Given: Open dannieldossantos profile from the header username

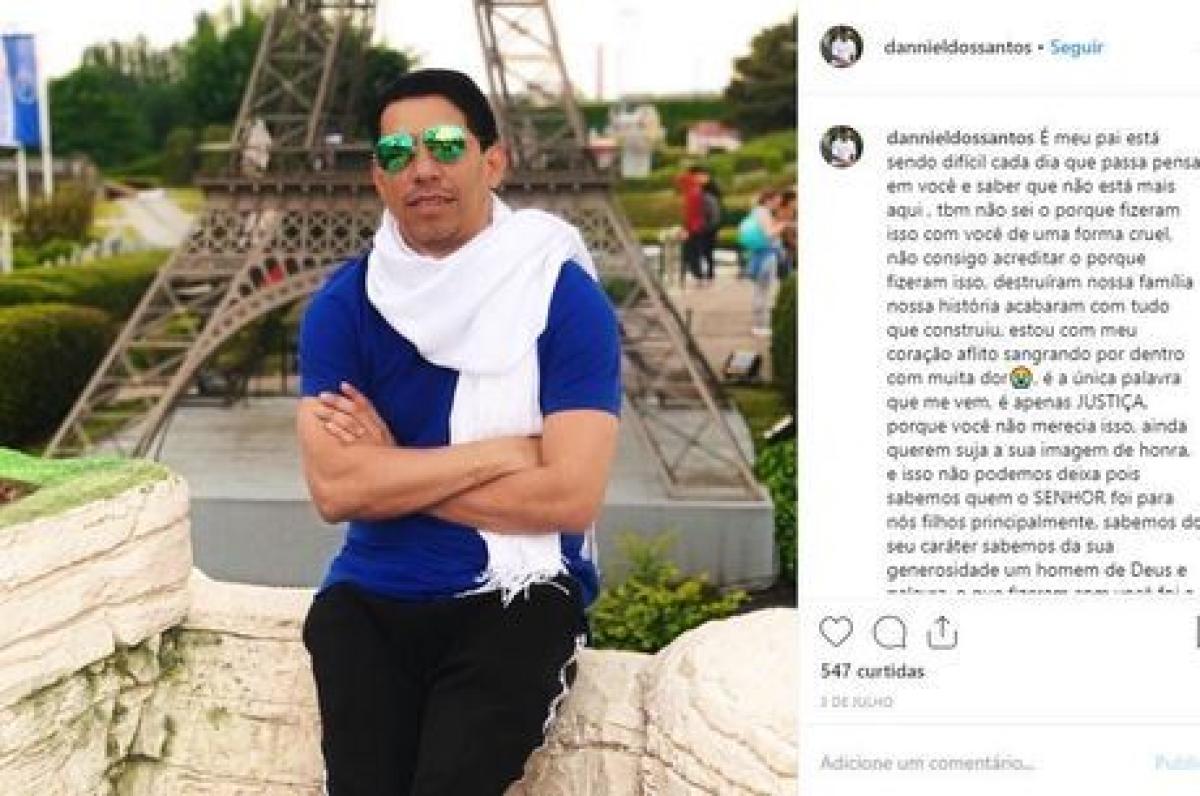Looking at the screenshot, I should point(958,47).
